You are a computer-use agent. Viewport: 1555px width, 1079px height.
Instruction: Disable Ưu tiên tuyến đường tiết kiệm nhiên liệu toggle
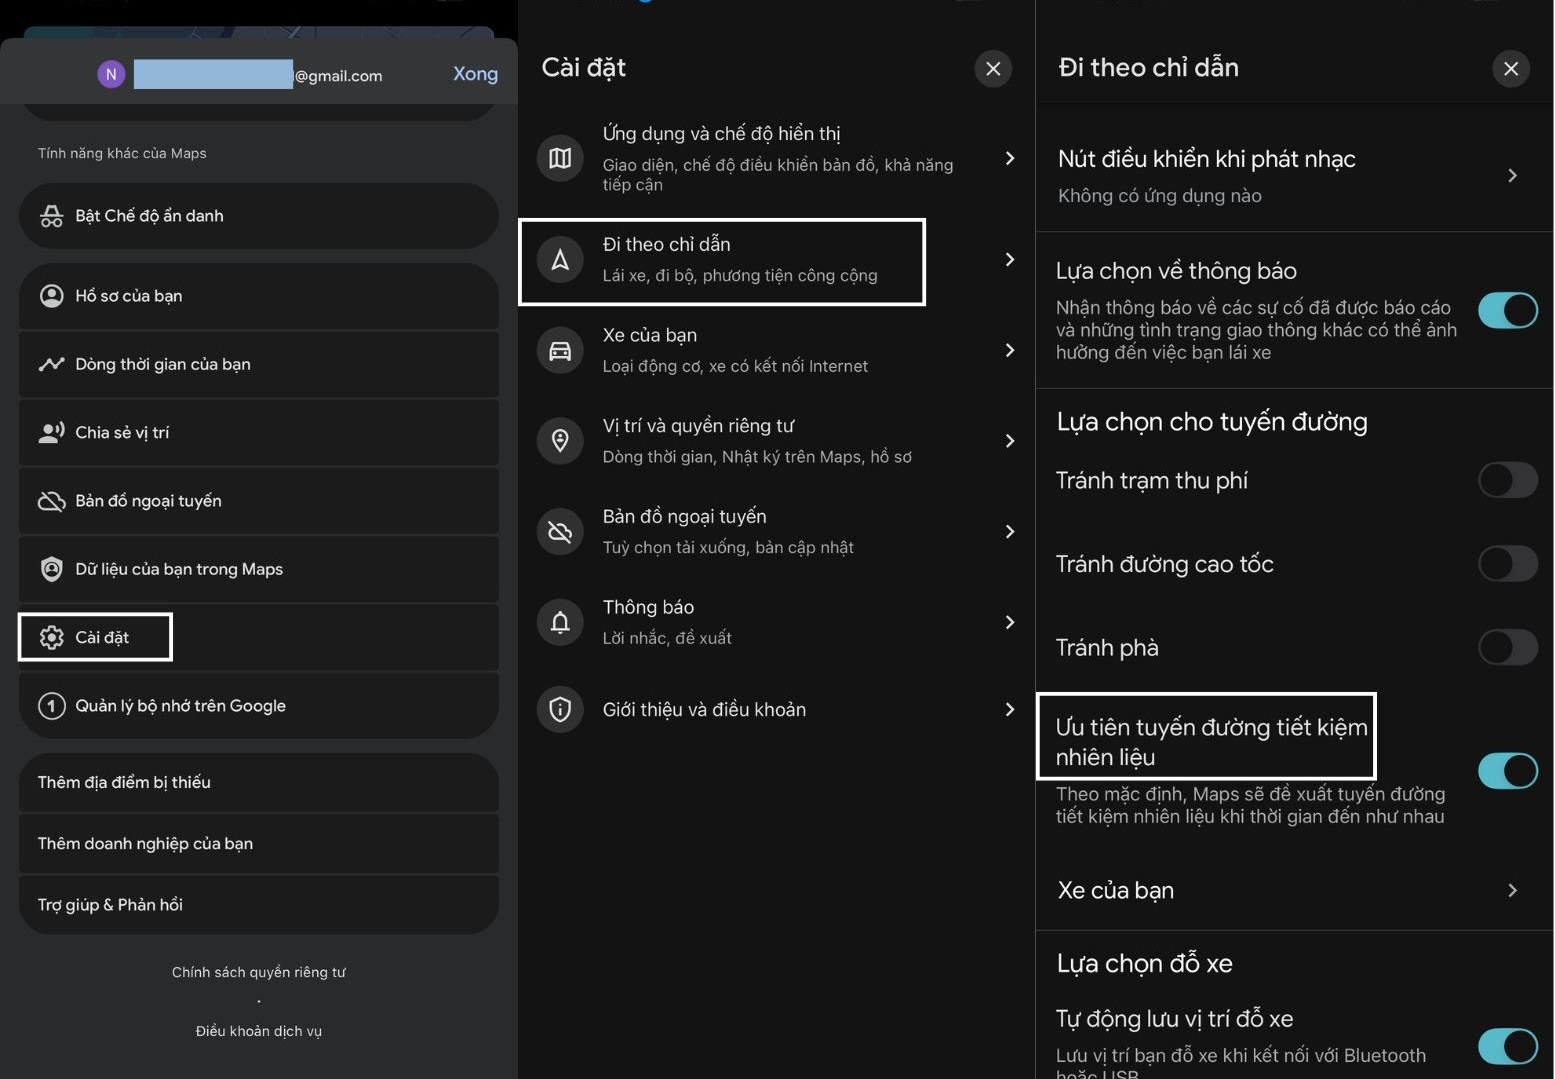click(1508, 771)
